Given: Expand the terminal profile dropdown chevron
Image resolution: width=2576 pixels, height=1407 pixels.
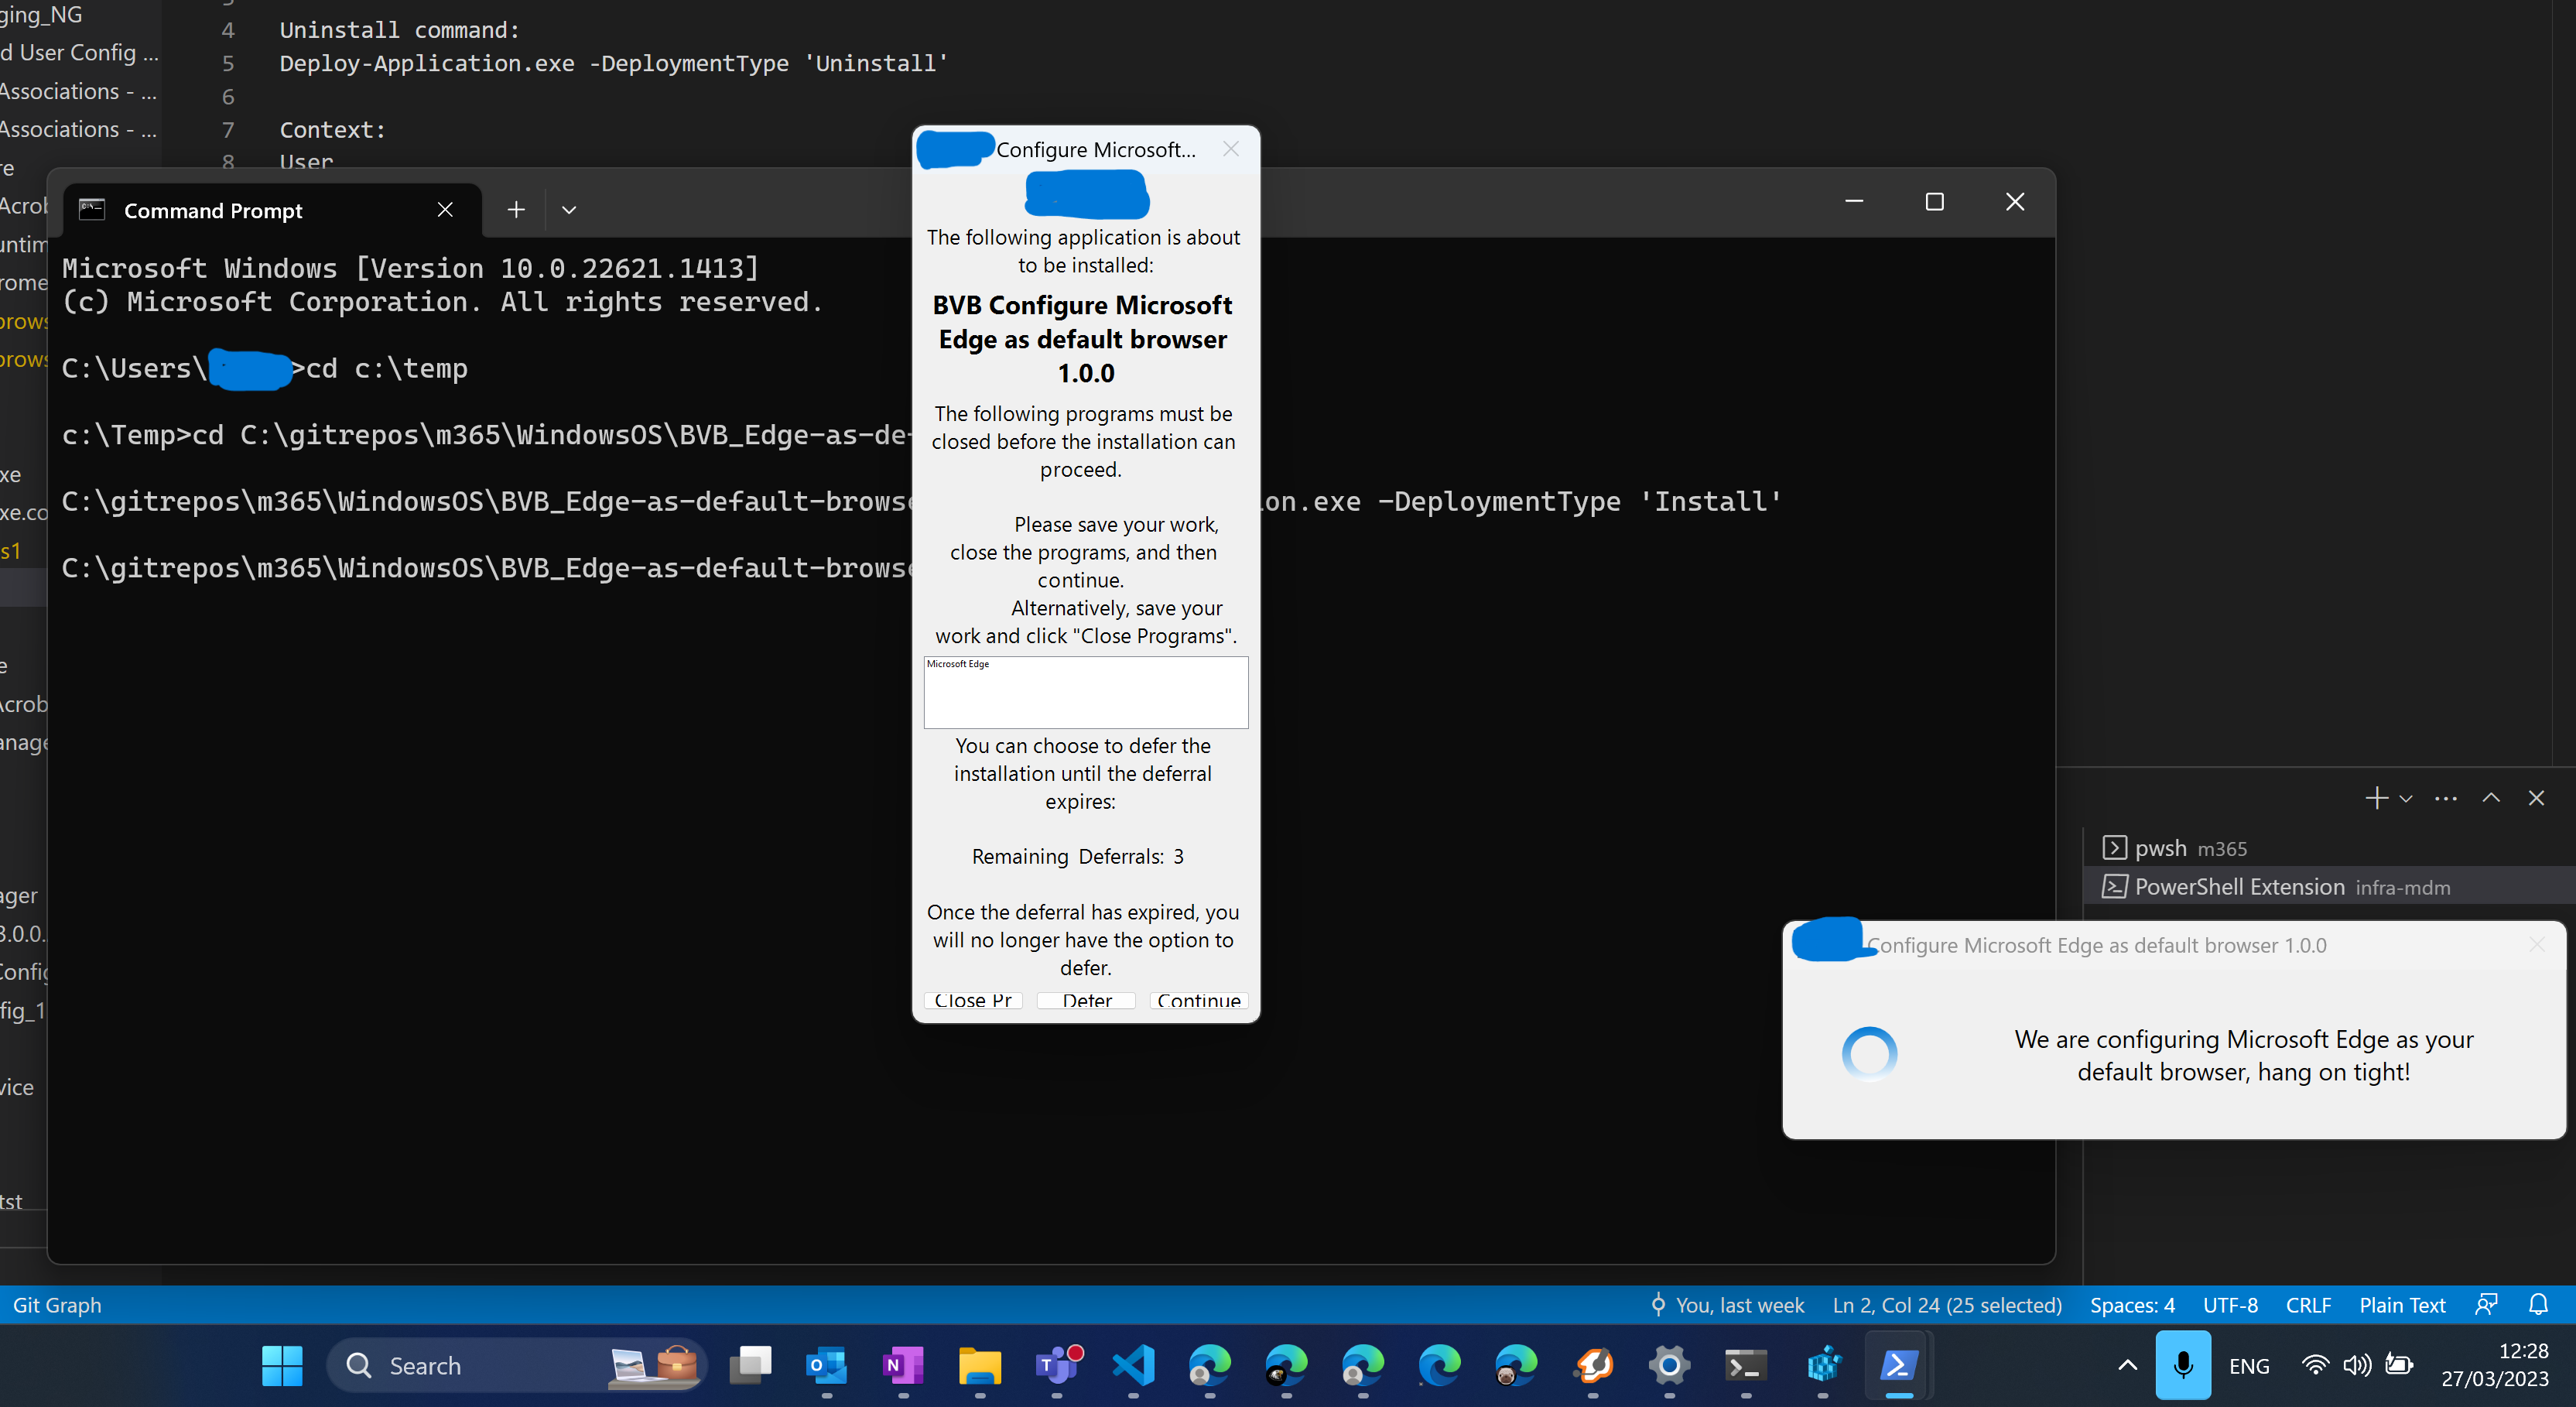Looking at the screenshot, I should tap(569, 210).
